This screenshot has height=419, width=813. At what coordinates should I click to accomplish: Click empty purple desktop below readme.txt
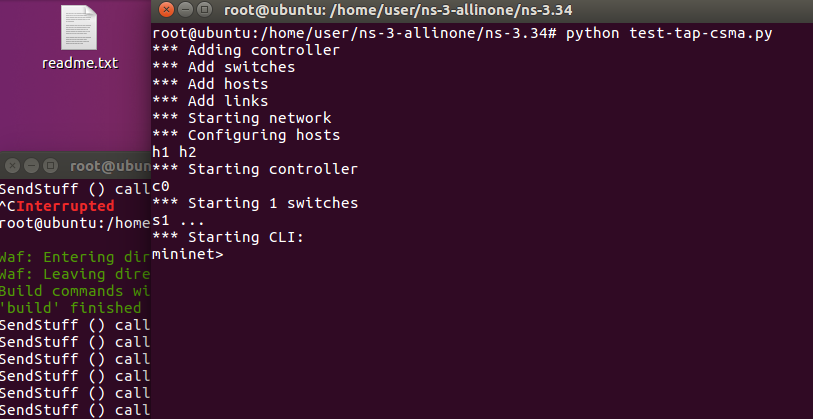pos(78,114)
